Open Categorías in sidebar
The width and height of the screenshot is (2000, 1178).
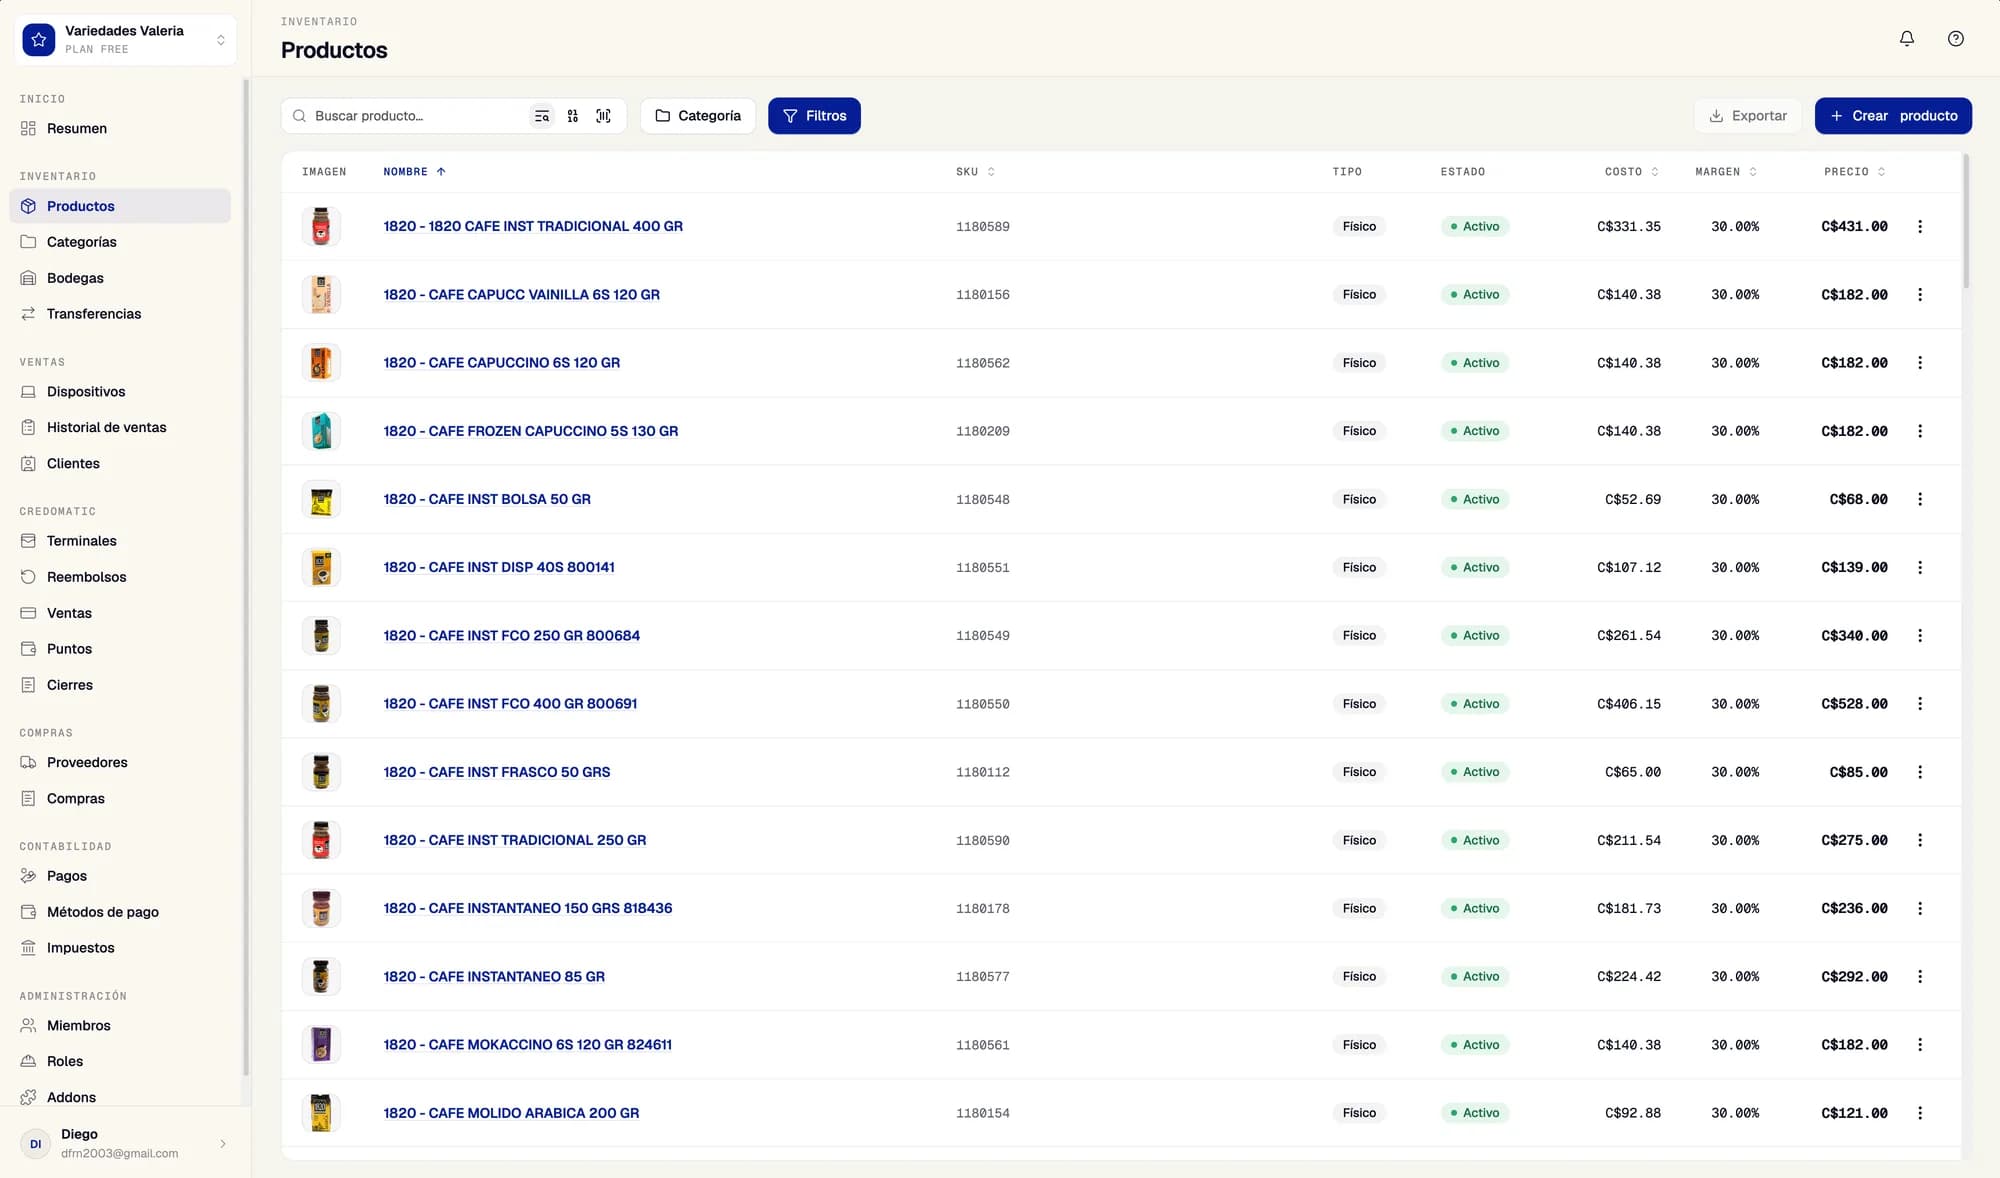click(120, 242)
